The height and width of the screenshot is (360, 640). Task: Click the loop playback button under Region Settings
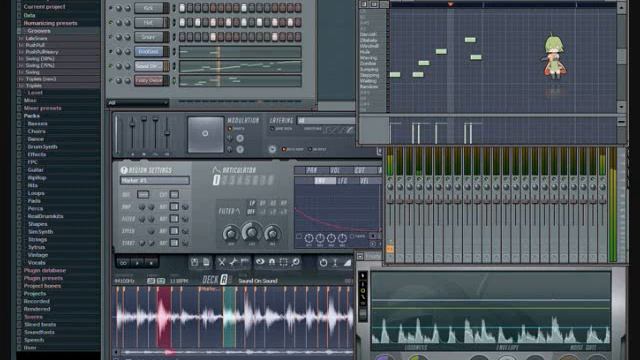[123, 263]
